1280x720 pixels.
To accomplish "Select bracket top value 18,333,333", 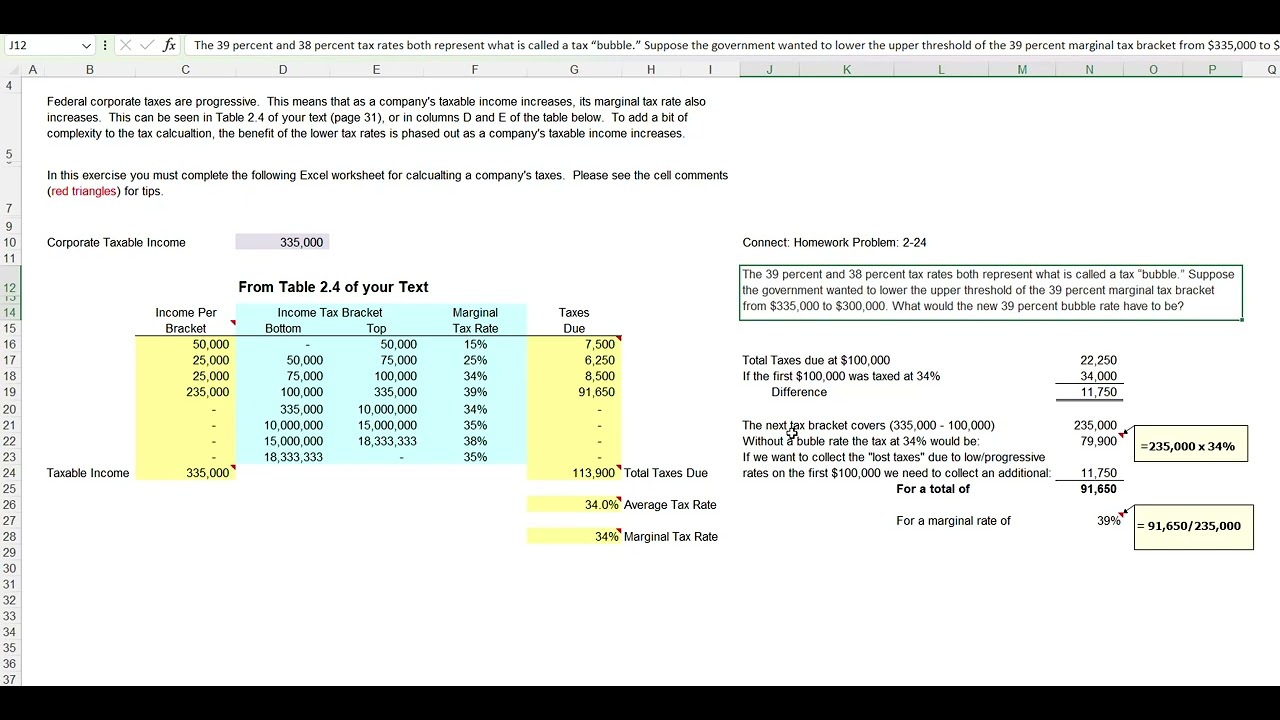I will tap(377, 441).
